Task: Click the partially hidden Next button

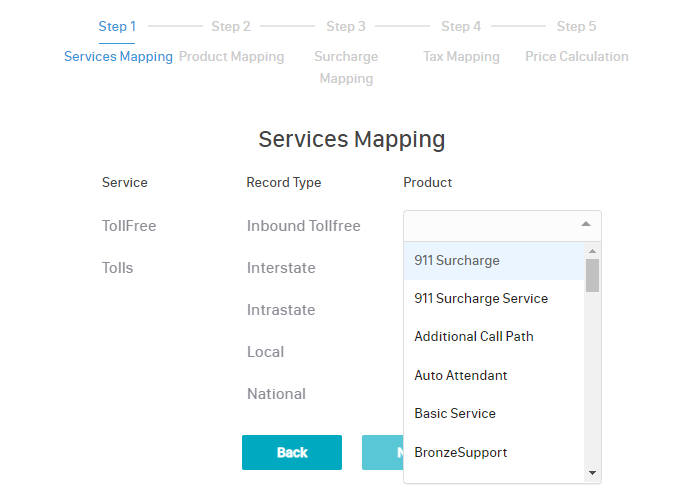Action: [382, 453]
